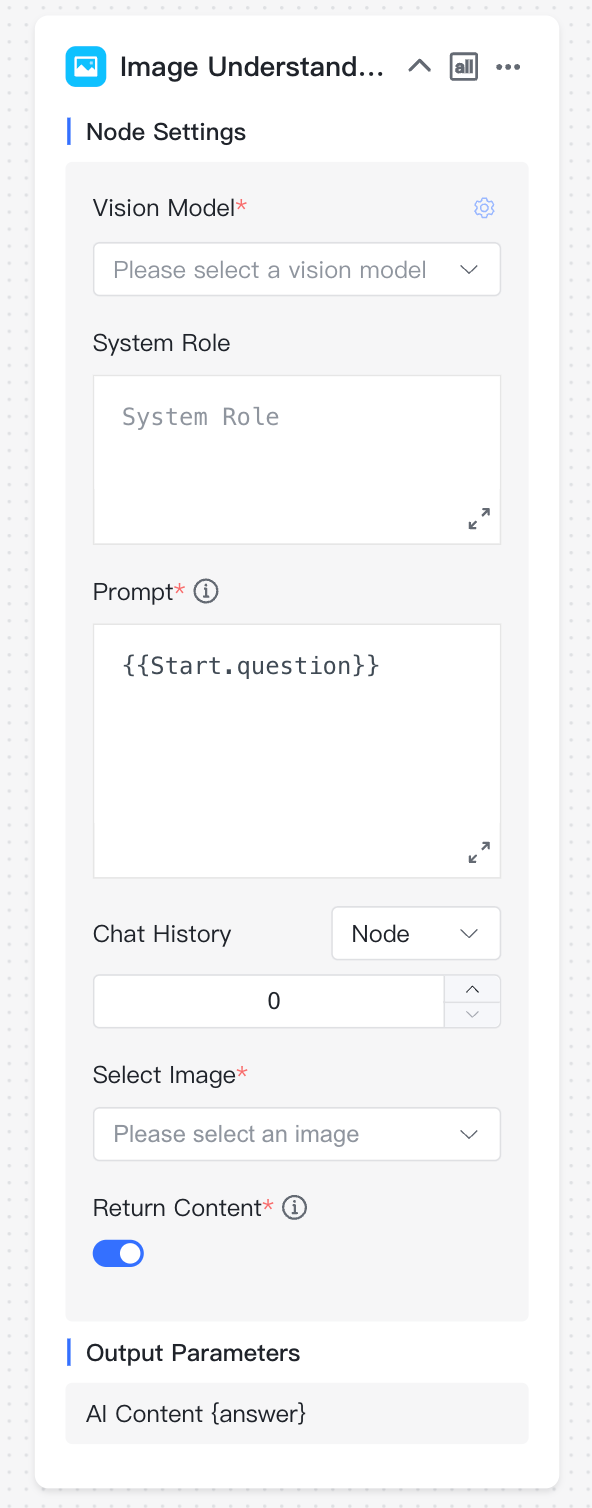Open the Select Image dropdown
This screenshot has height=1508, width=592.
(297, 1134)
